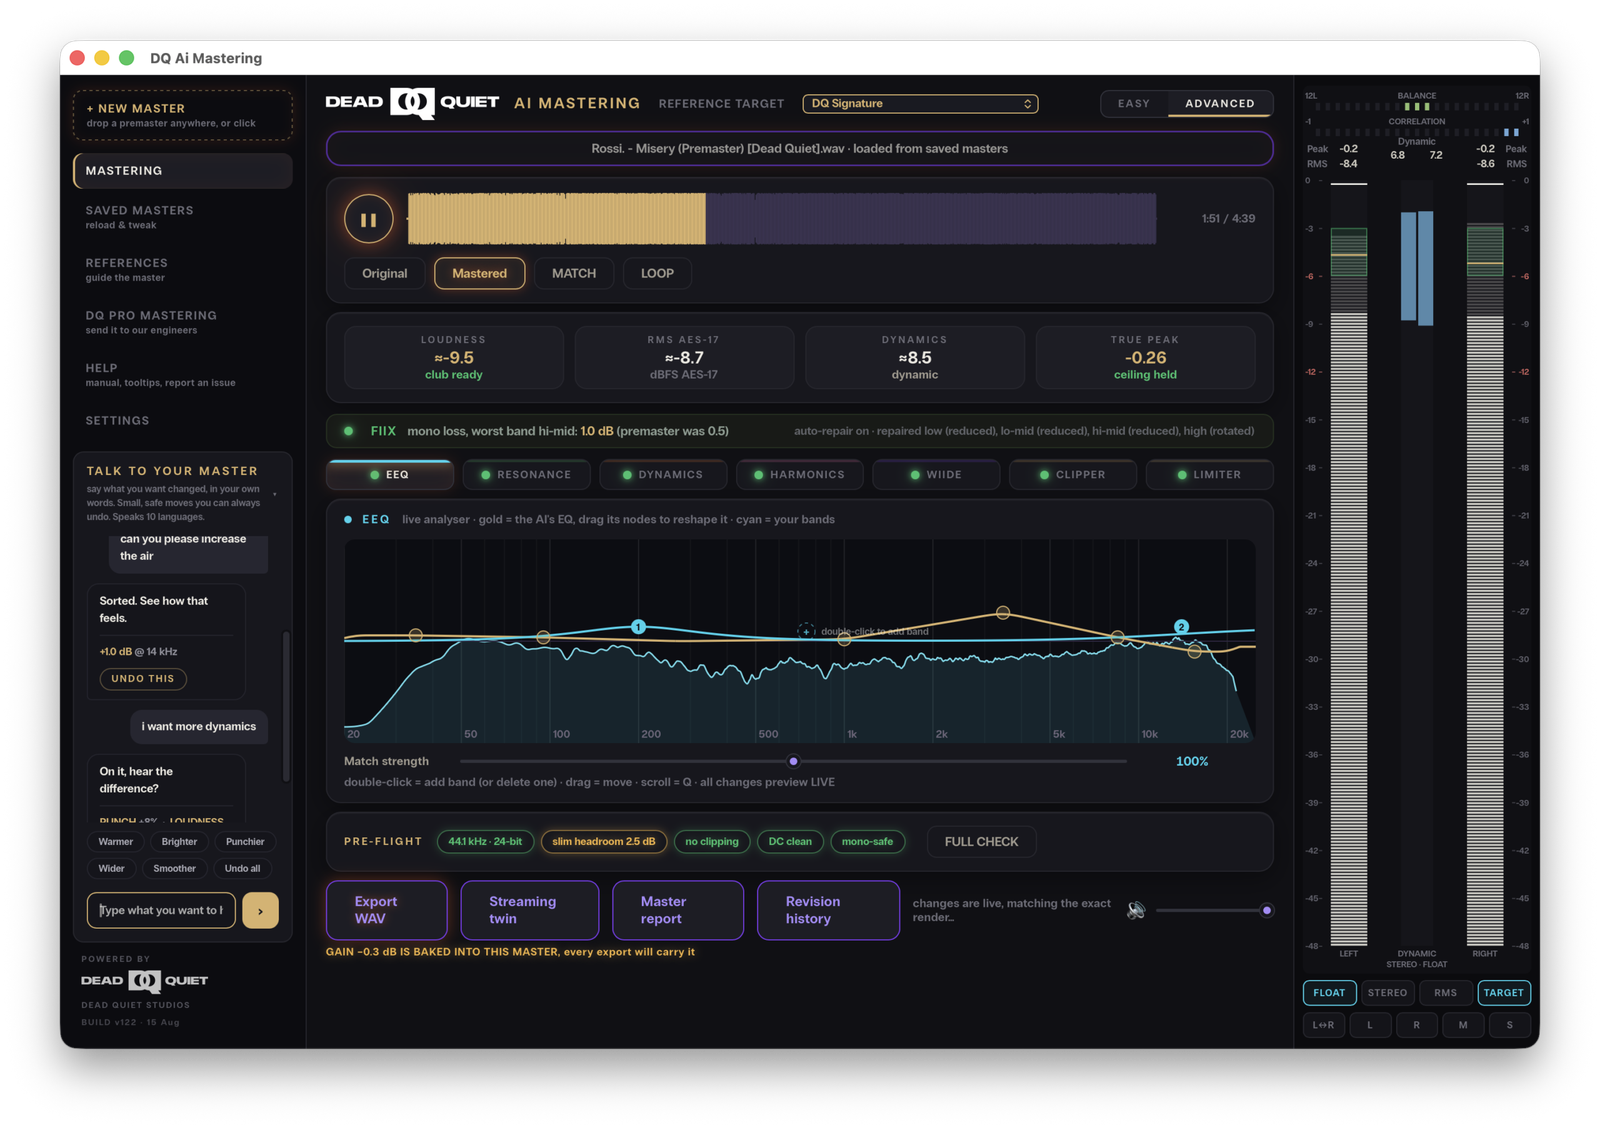Click the green FIIX status dot
Image resolution: width=1600 pixels, height=1128 pixels.
point(348,431)
